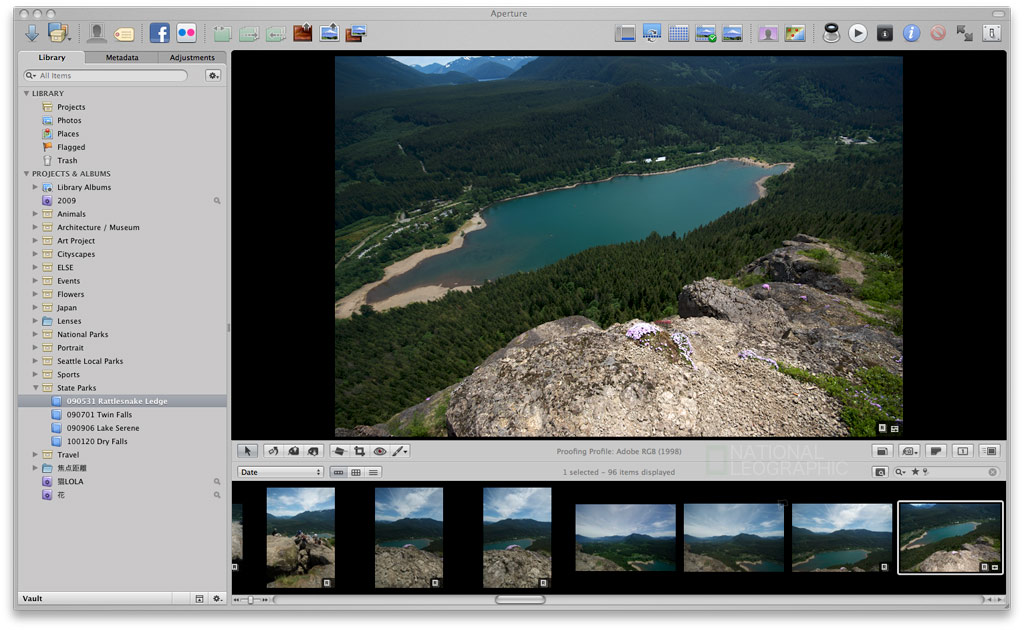Click the browser search field with star
Image resolution: width=1024 pixels, height=630 pixels.
point(946,472)
